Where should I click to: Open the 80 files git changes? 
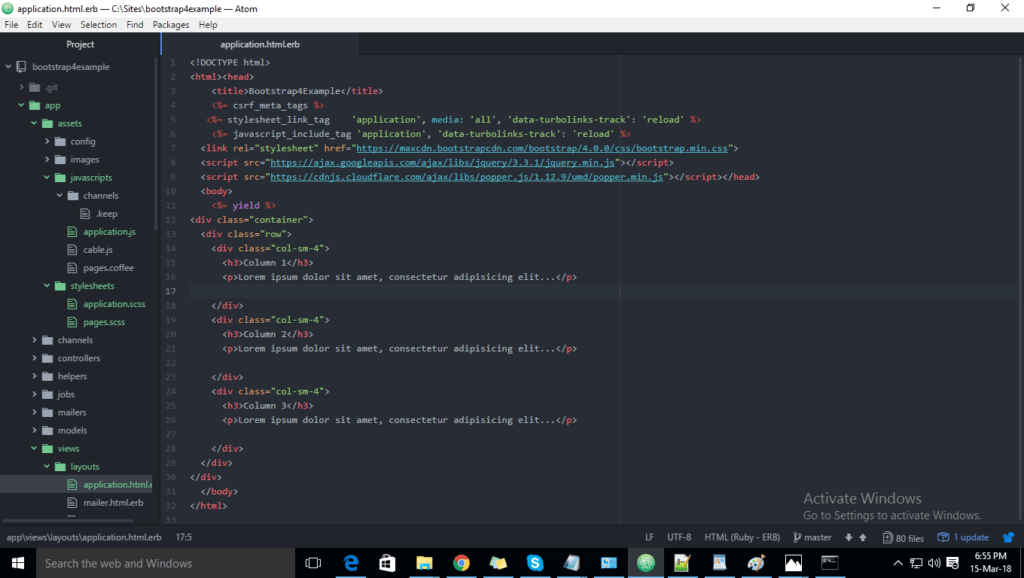tap(903, 538)
